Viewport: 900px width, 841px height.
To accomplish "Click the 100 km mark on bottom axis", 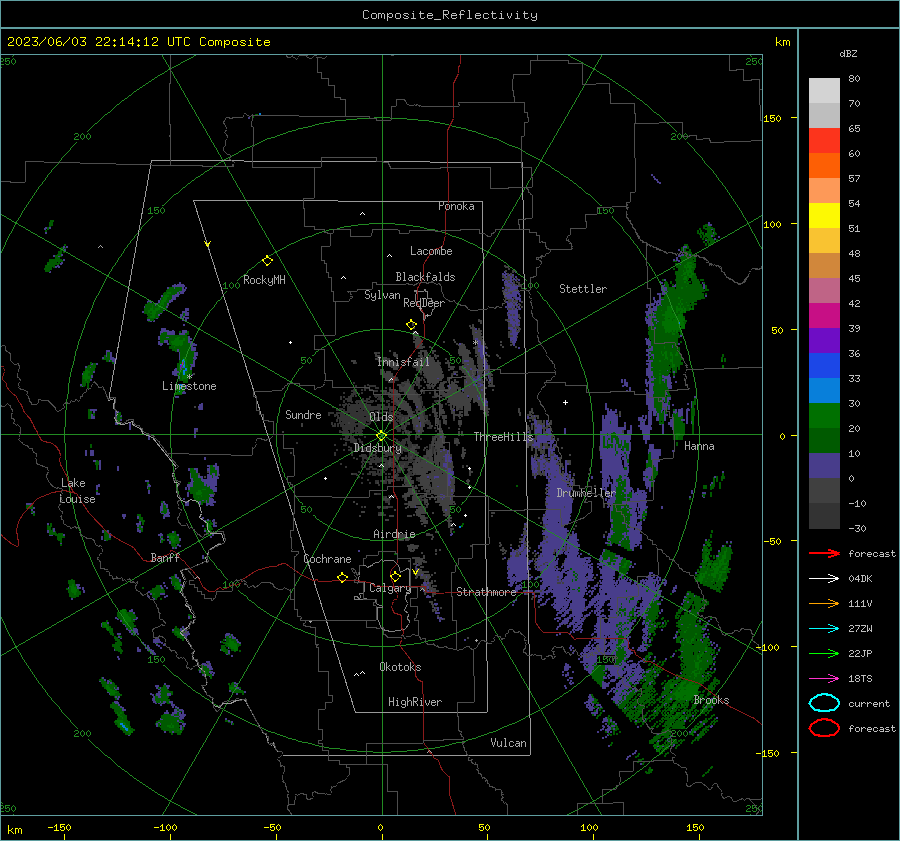I will 589,827.
